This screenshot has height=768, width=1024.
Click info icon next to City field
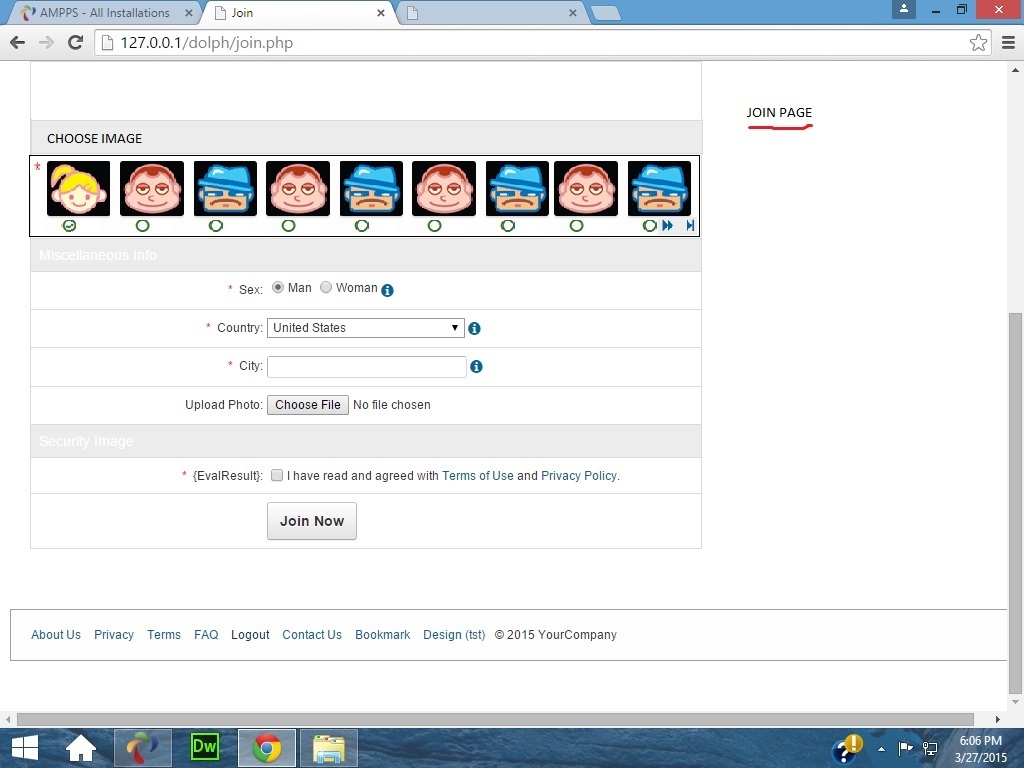point(476,366)
